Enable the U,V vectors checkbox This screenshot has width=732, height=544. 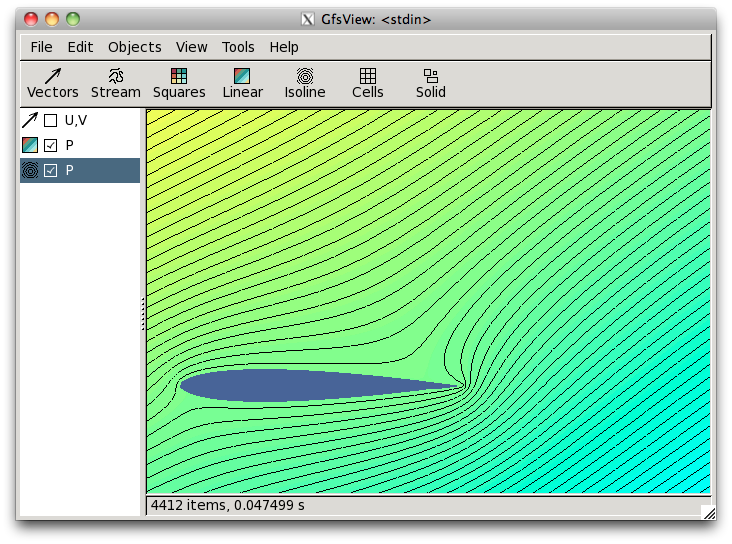point(50,120)
